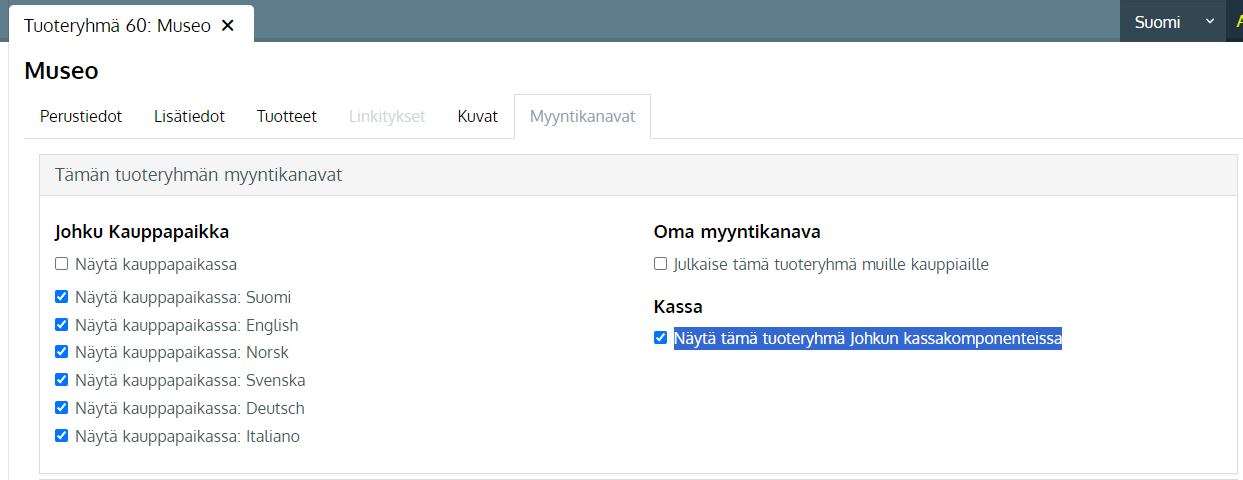Click the Myyntikanavat tab
Viewport: 1243px width, 480px height.
582,116
